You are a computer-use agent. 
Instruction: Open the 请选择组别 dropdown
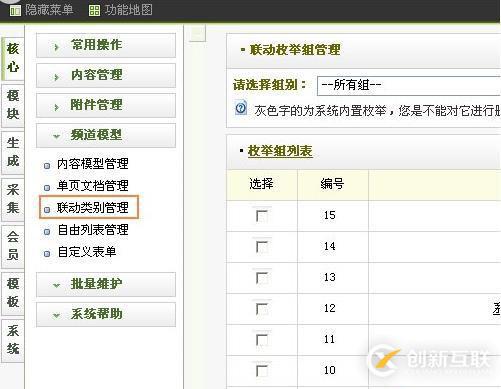[409, 86]
